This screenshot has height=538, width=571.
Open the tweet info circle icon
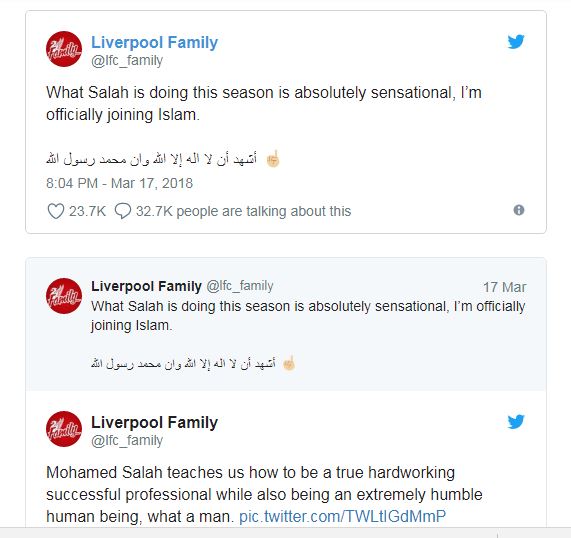point(519,210)
